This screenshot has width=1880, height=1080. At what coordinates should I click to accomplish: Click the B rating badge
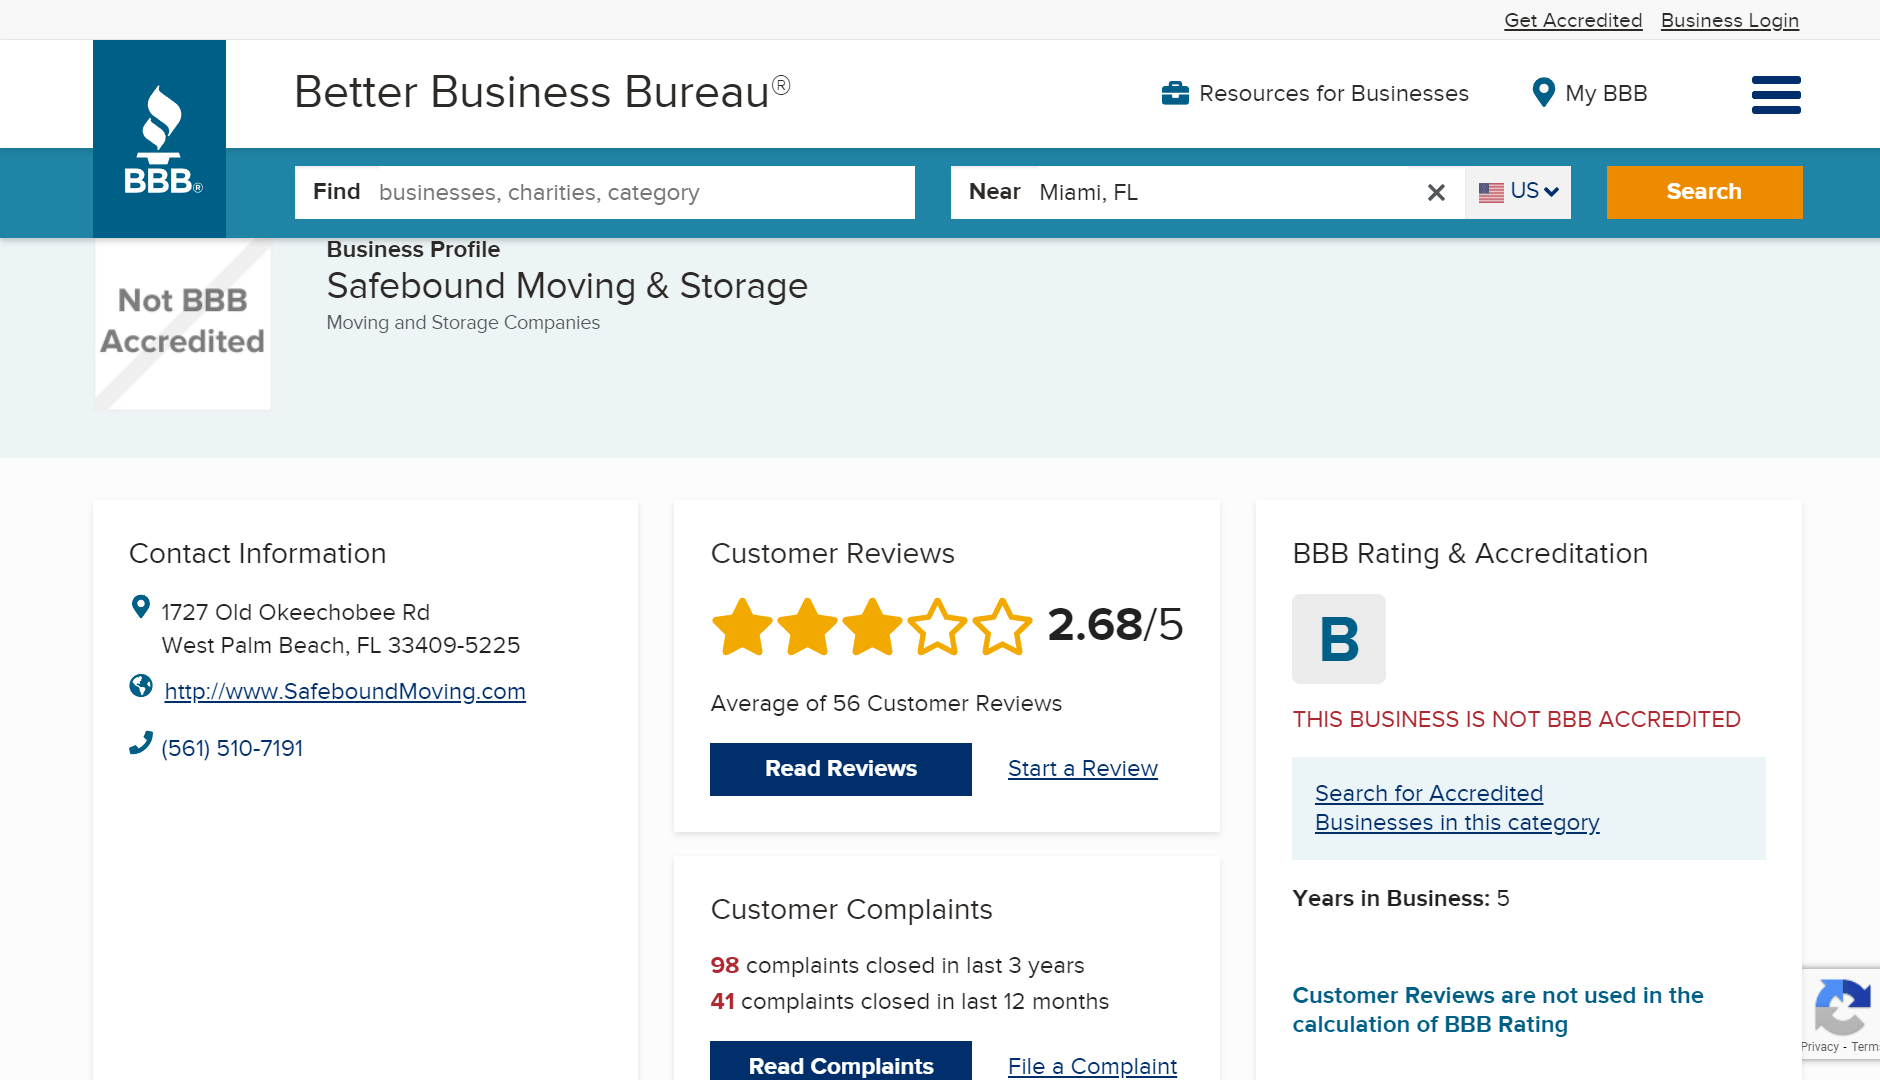1339,639
